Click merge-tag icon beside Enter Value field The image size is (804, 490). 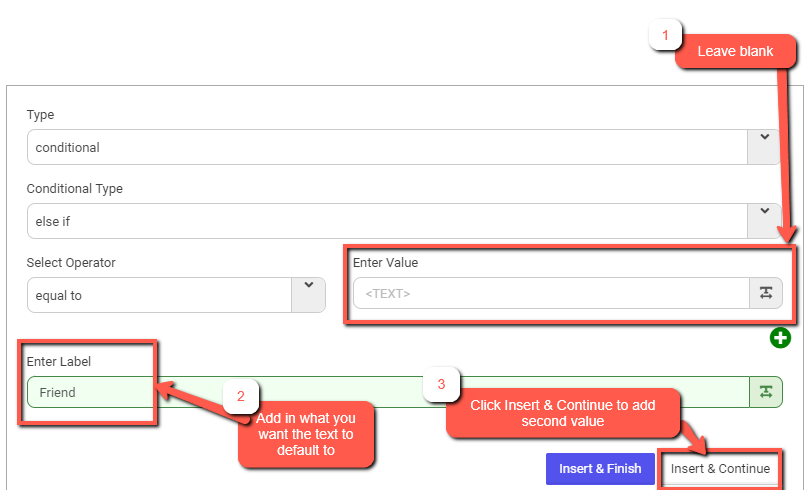click(x=765, y=293)
